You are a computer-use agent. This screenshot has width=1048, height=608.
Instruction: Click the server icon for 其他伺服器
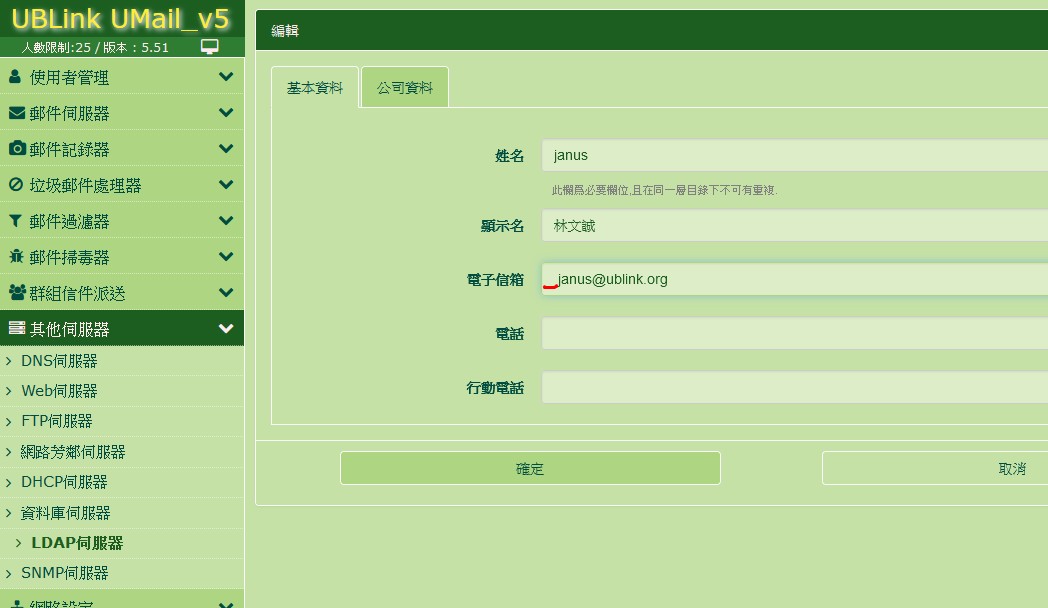click(16, 329)
